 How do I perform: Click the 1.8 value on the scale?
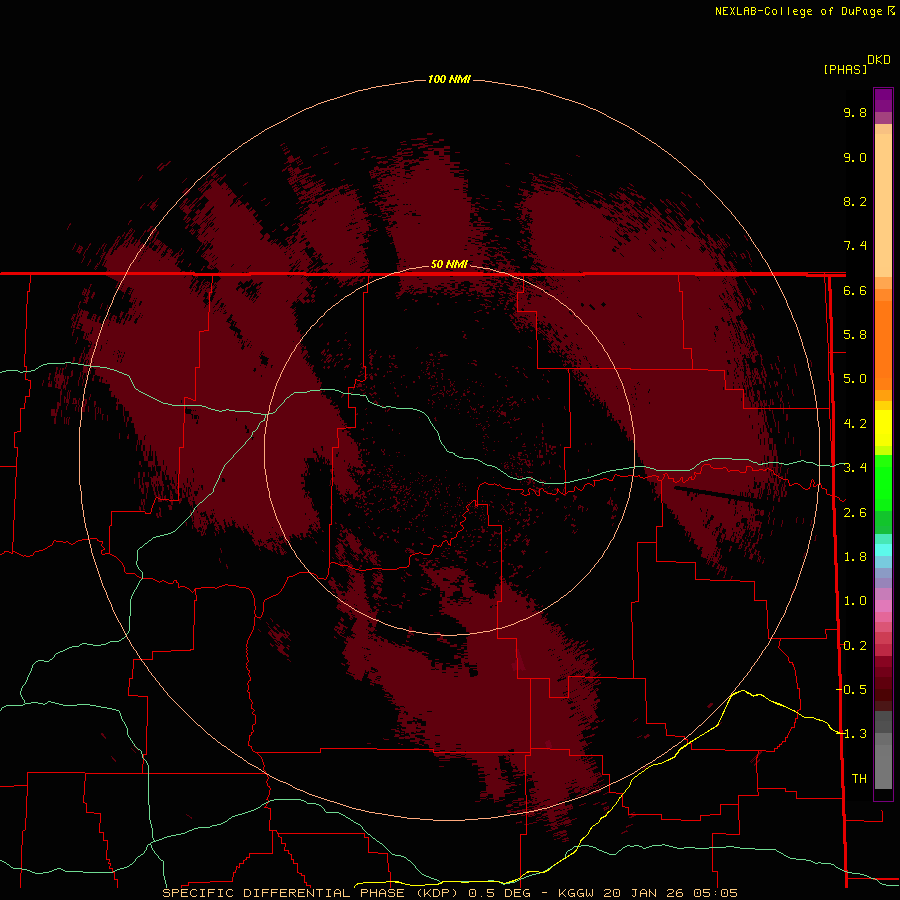pos(855,557)
